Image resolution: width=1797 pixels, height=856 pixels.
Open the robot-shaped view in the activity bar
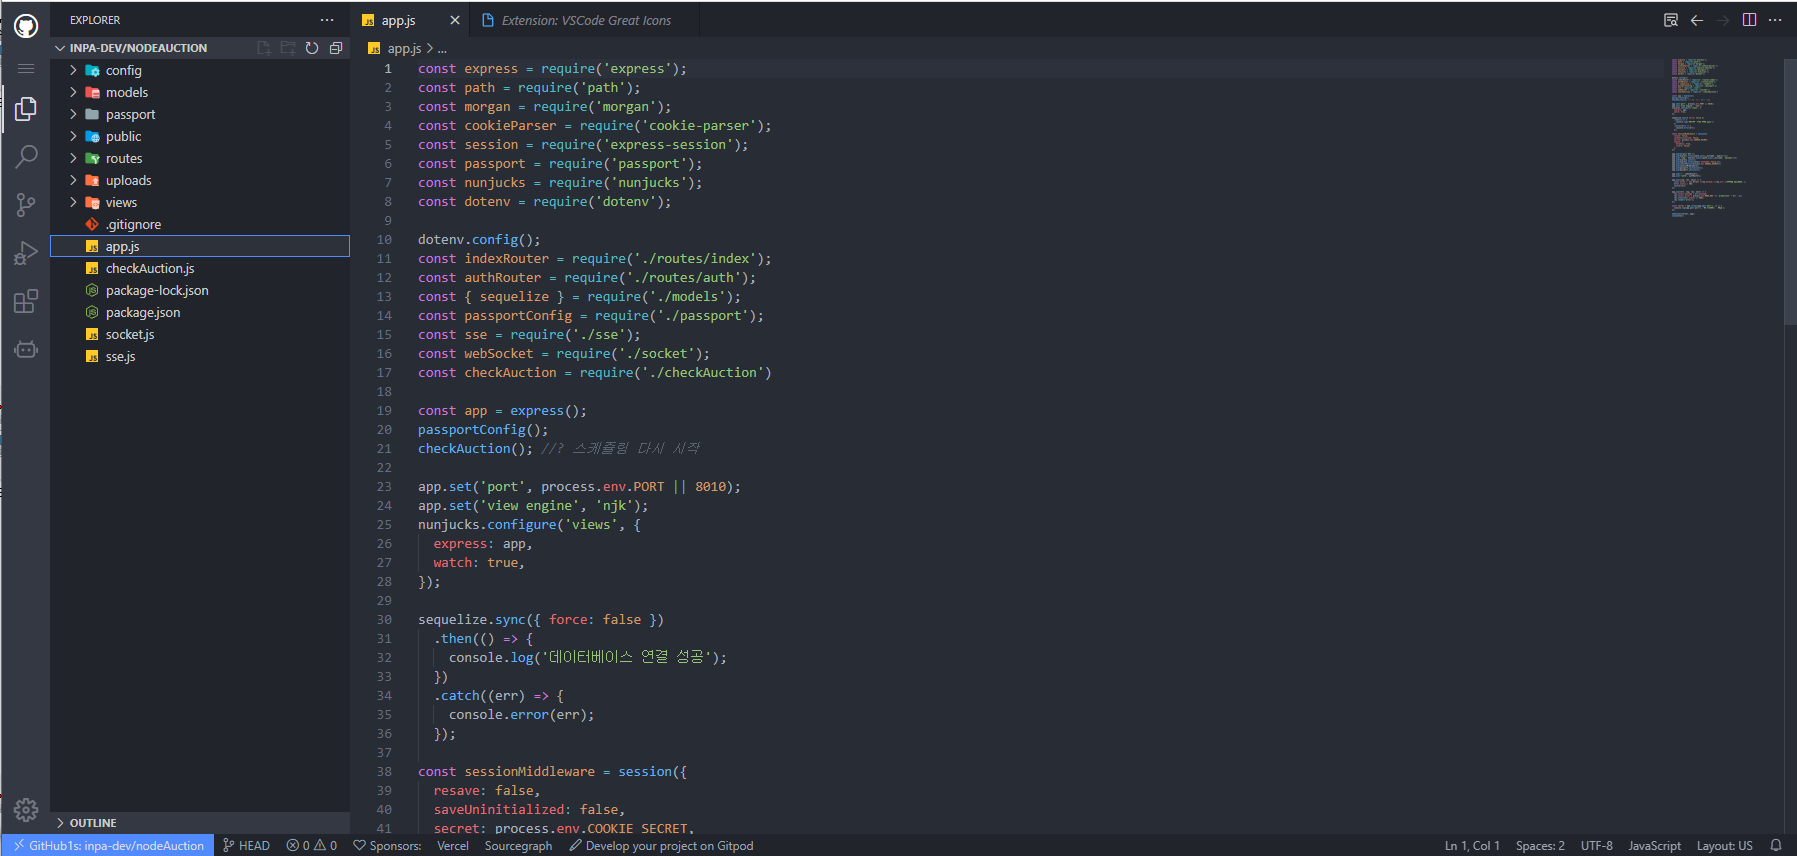pos(26,349)
